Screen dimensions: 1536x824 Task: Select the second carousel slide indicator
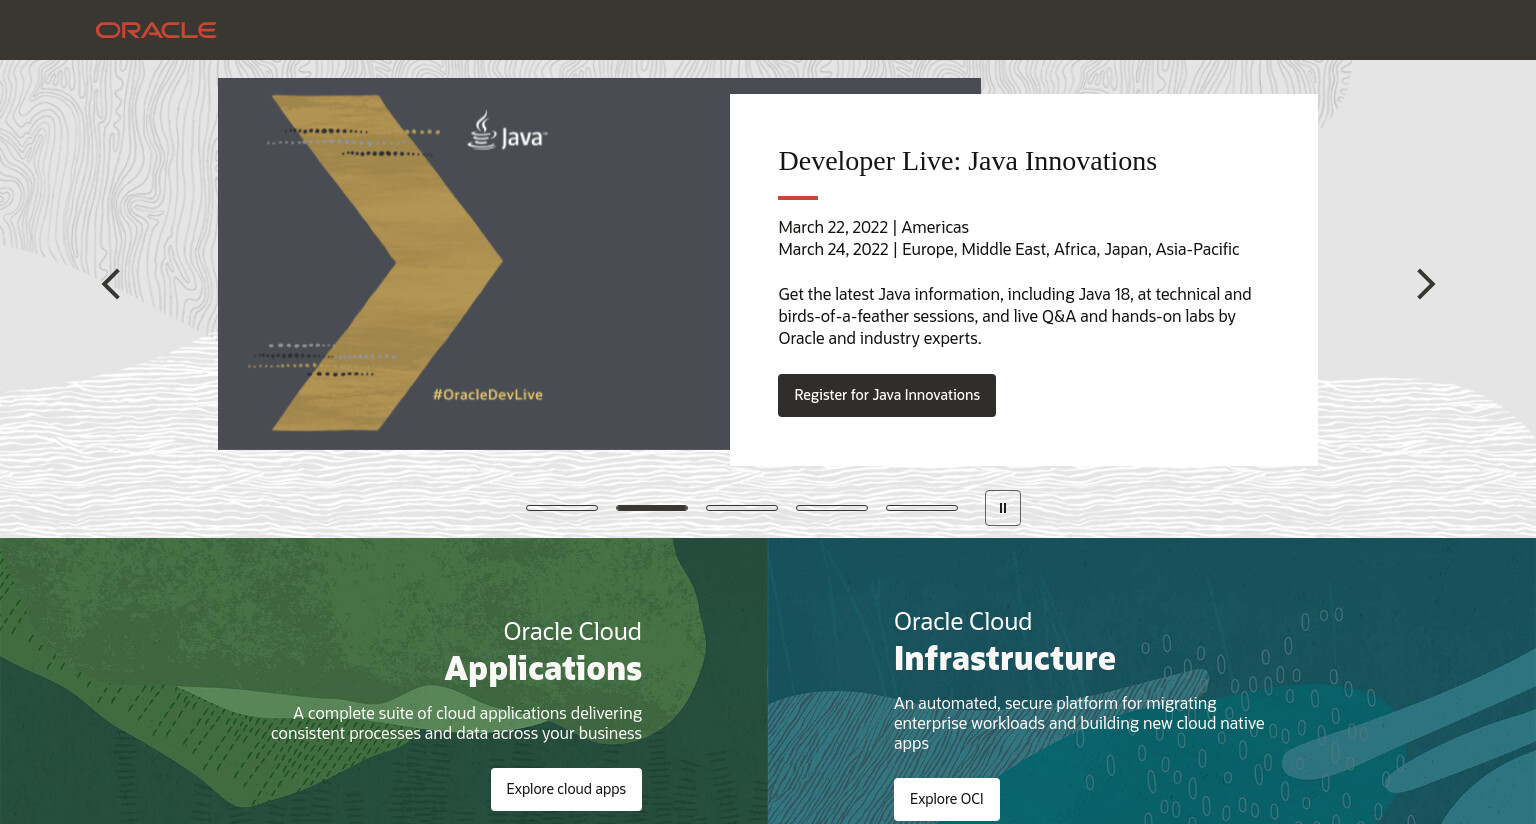click(652, 508)
